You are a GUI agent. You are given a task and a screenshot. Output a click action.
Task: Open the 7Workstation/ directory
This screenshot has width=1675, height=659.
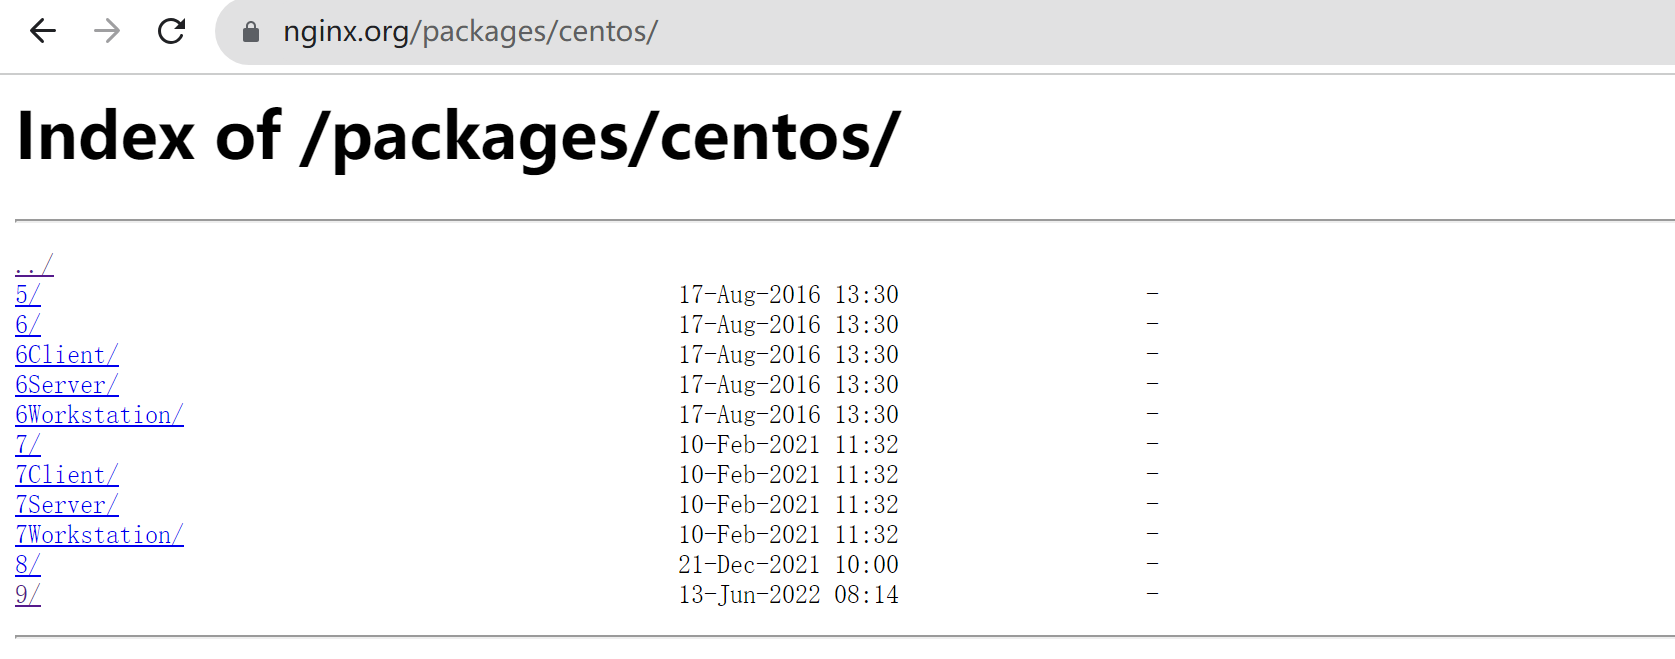point(99,534)
